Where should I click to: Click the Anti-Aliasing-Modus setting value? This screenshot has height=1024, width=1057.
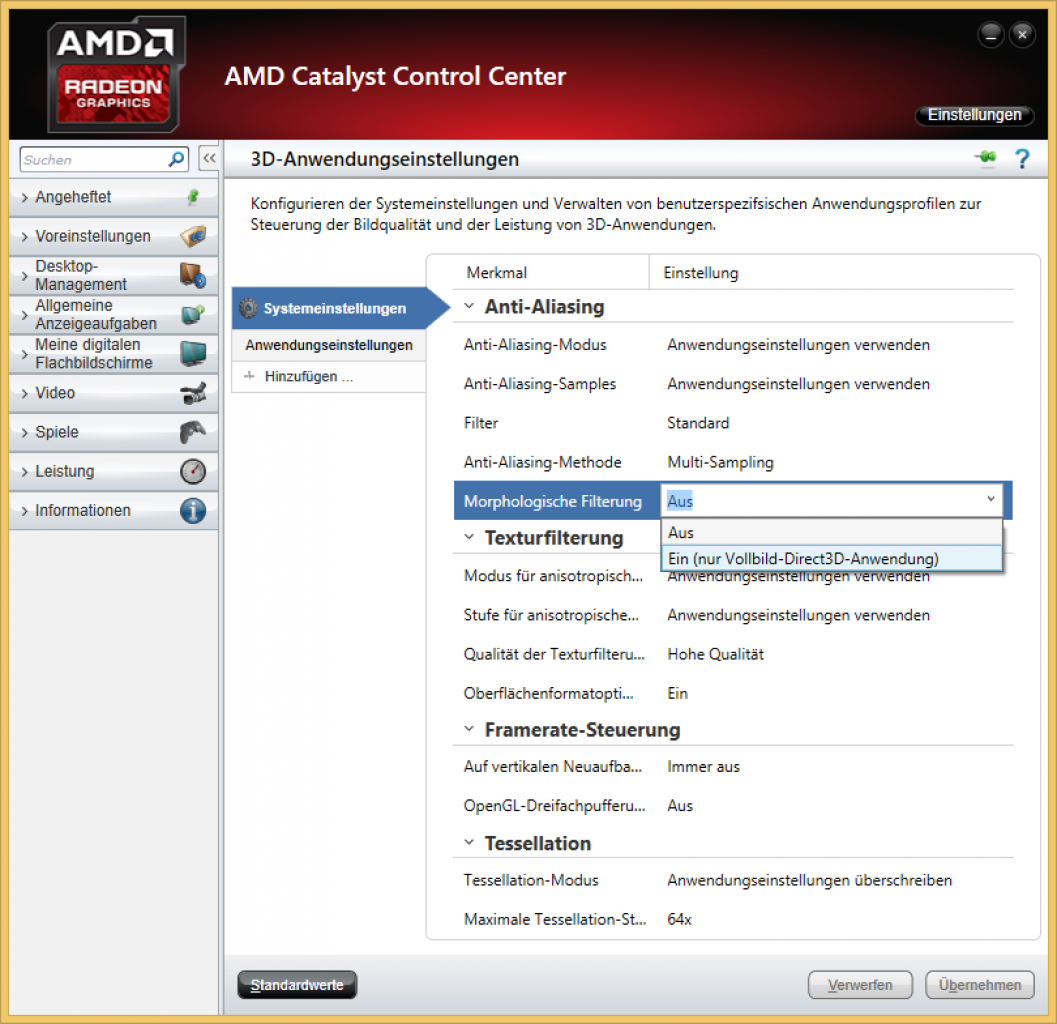click(x=798, y=345)
